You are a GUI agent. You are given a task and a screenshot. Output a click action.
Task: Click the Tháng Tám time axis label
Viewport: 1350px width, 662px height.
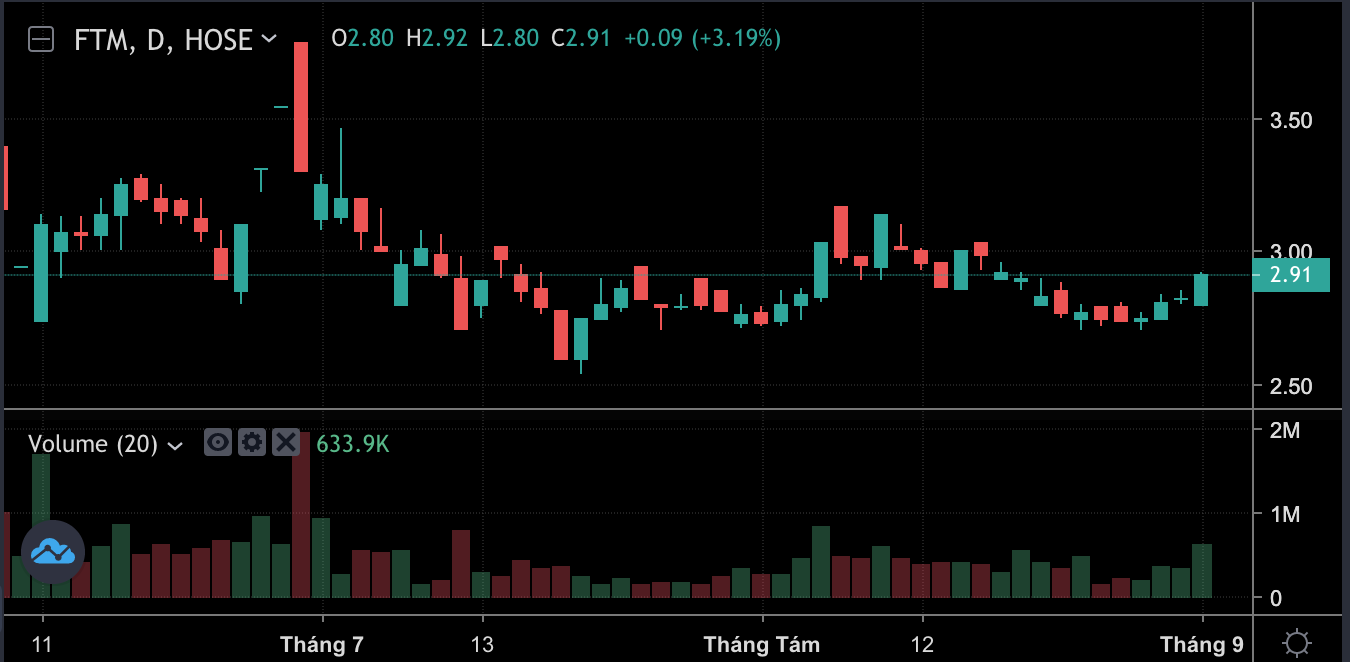point(762,644)
